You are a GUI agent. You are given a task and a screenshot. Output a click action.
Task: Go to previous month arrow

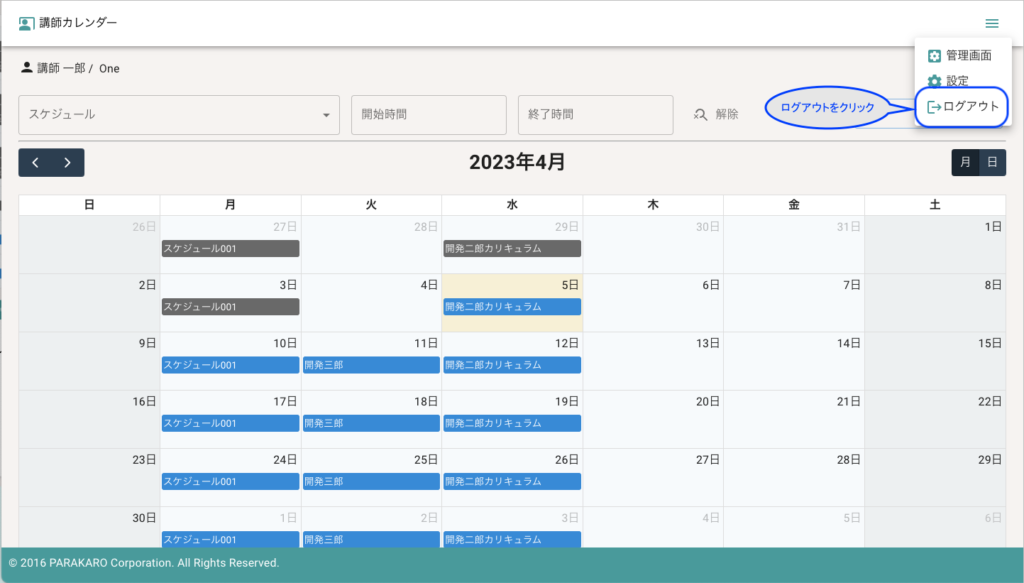tap(35, 162)
